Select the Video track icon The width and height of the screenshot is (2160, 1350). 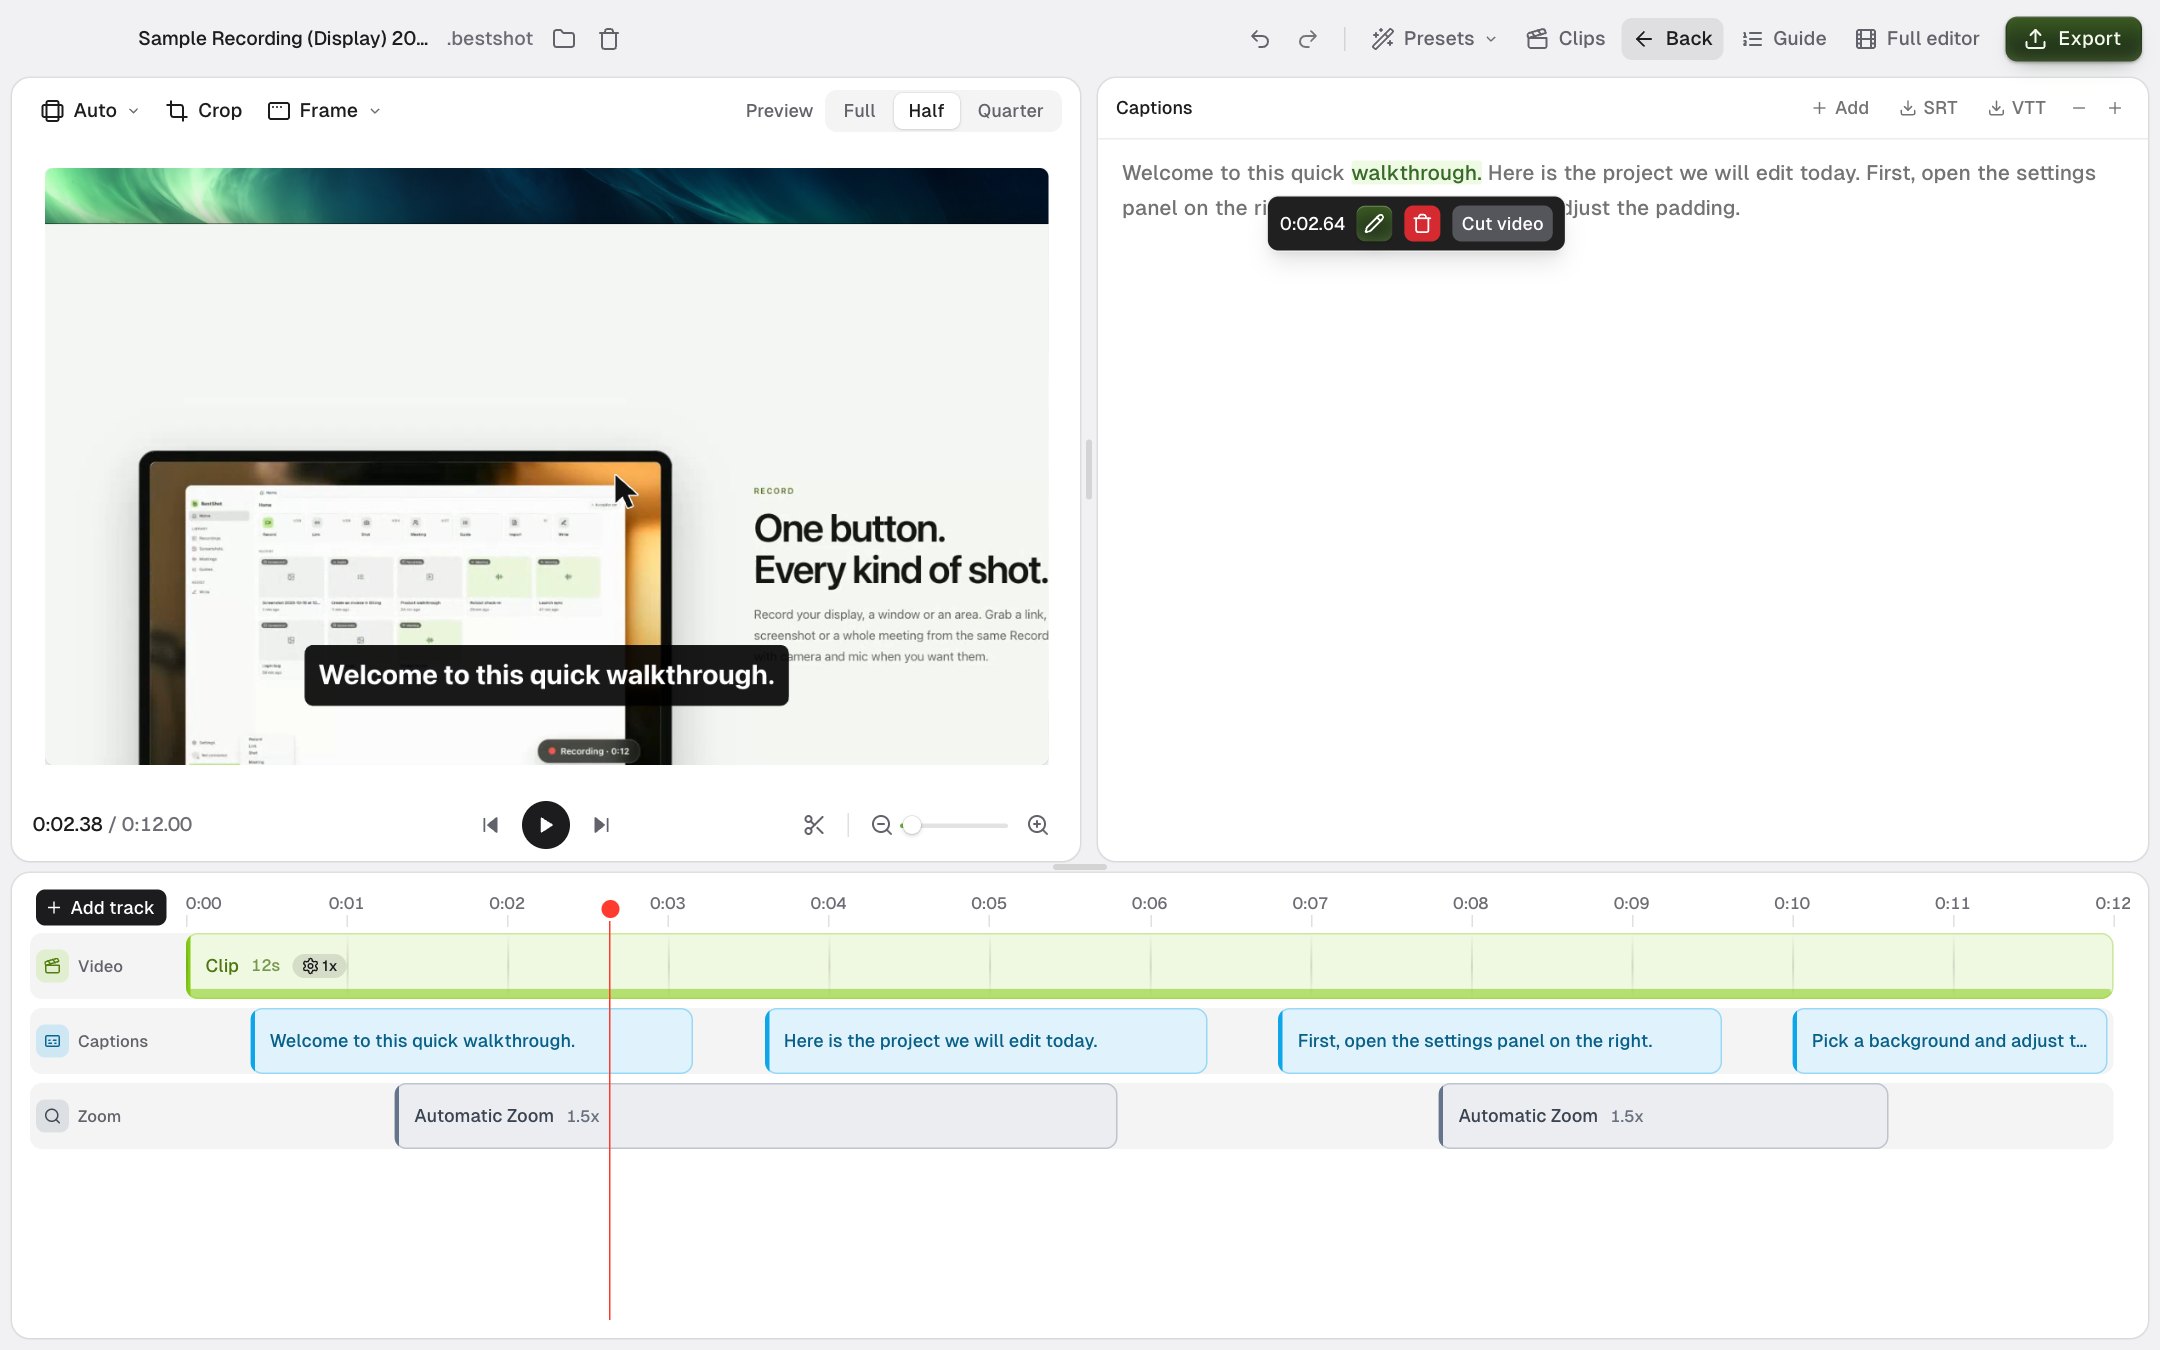tap(53, 966)
